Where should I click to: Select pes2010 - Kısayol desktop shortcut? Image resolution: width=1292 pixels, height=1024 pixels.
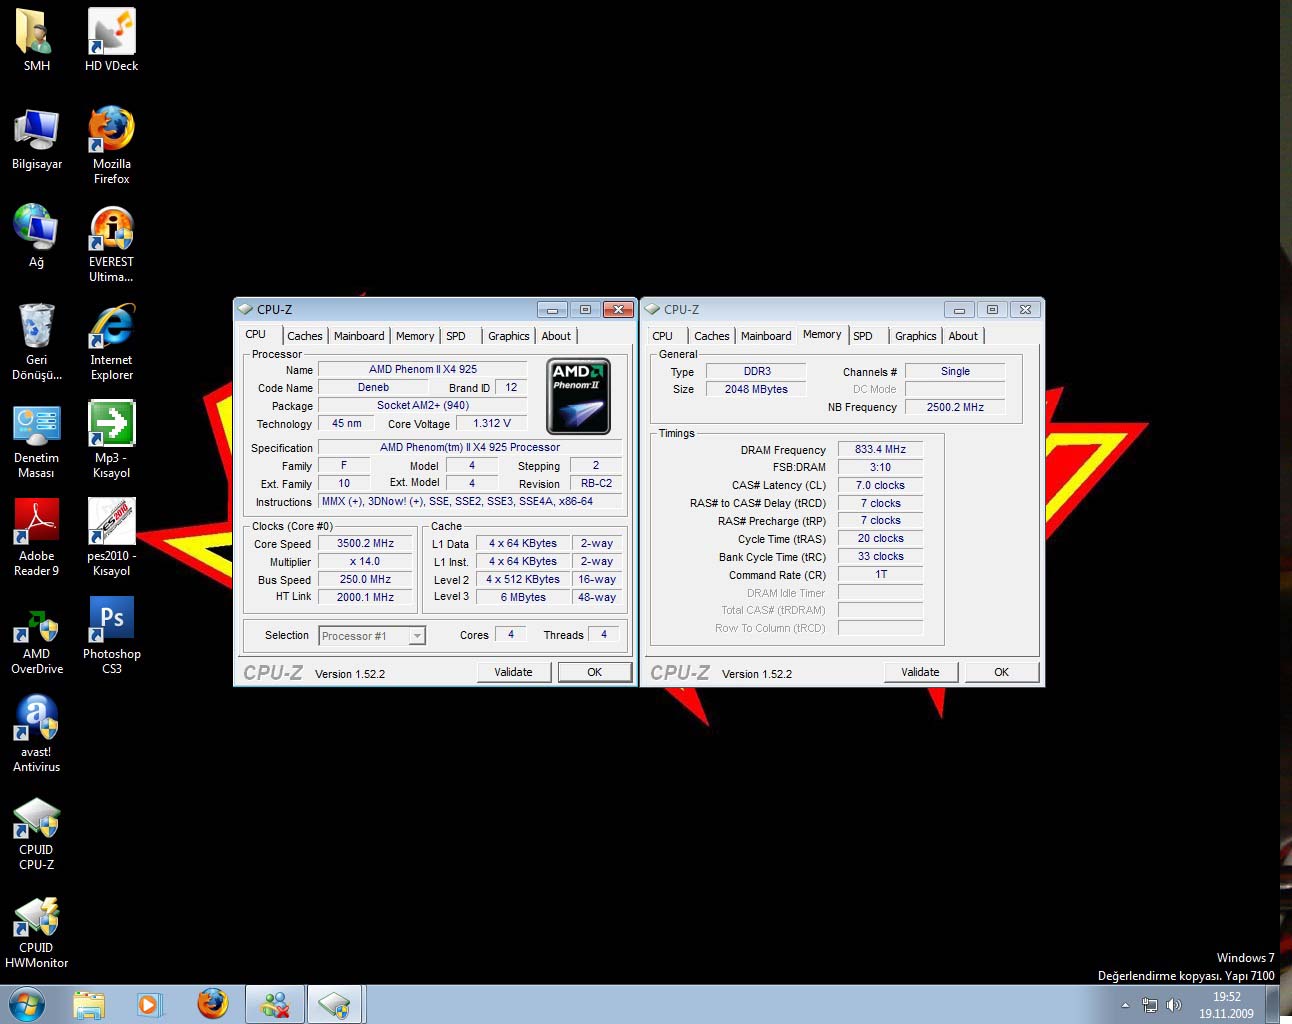(111, 537)
